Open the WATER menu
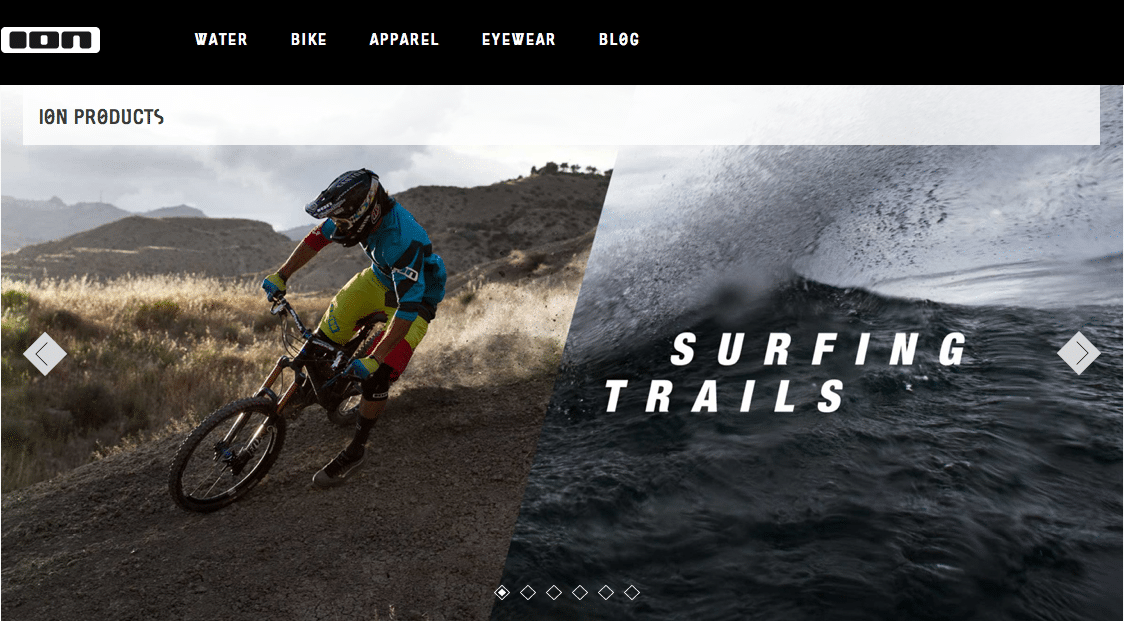1124x621 pixels. pos(221,39)
